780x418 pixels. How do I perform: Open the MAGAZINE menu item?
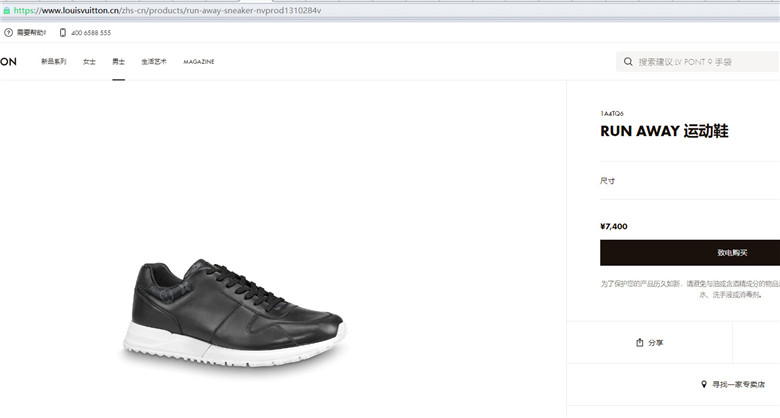pos(199,62)
